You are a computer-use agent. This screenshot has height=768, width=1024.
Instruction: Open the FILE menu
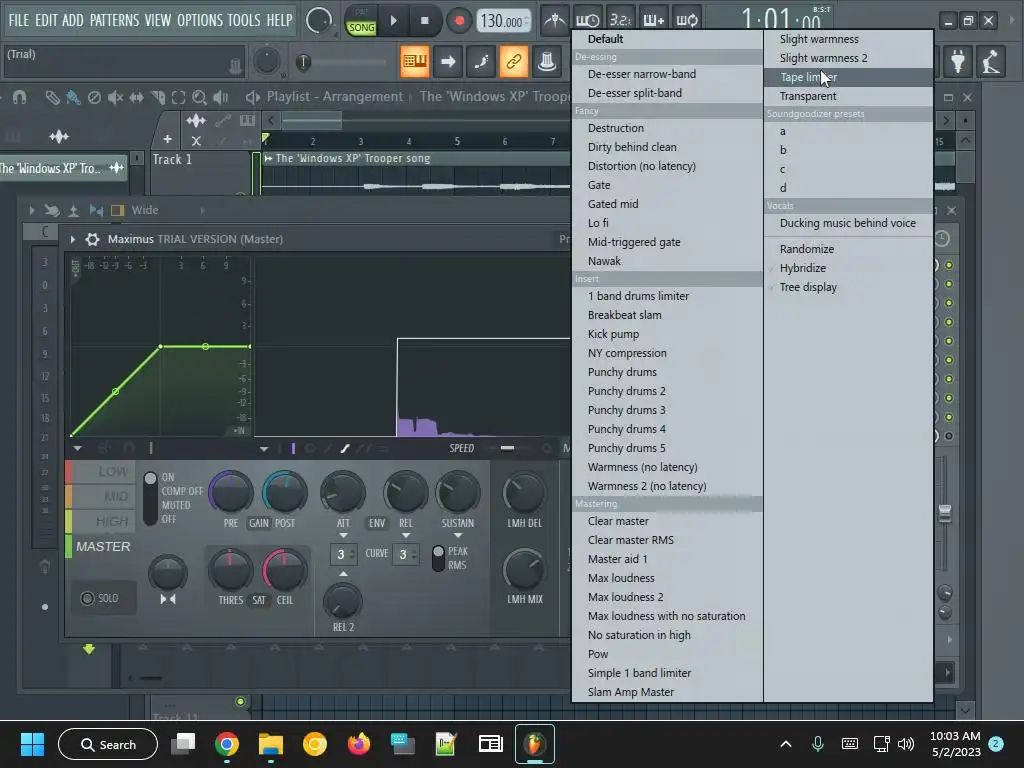click(18, 20)
